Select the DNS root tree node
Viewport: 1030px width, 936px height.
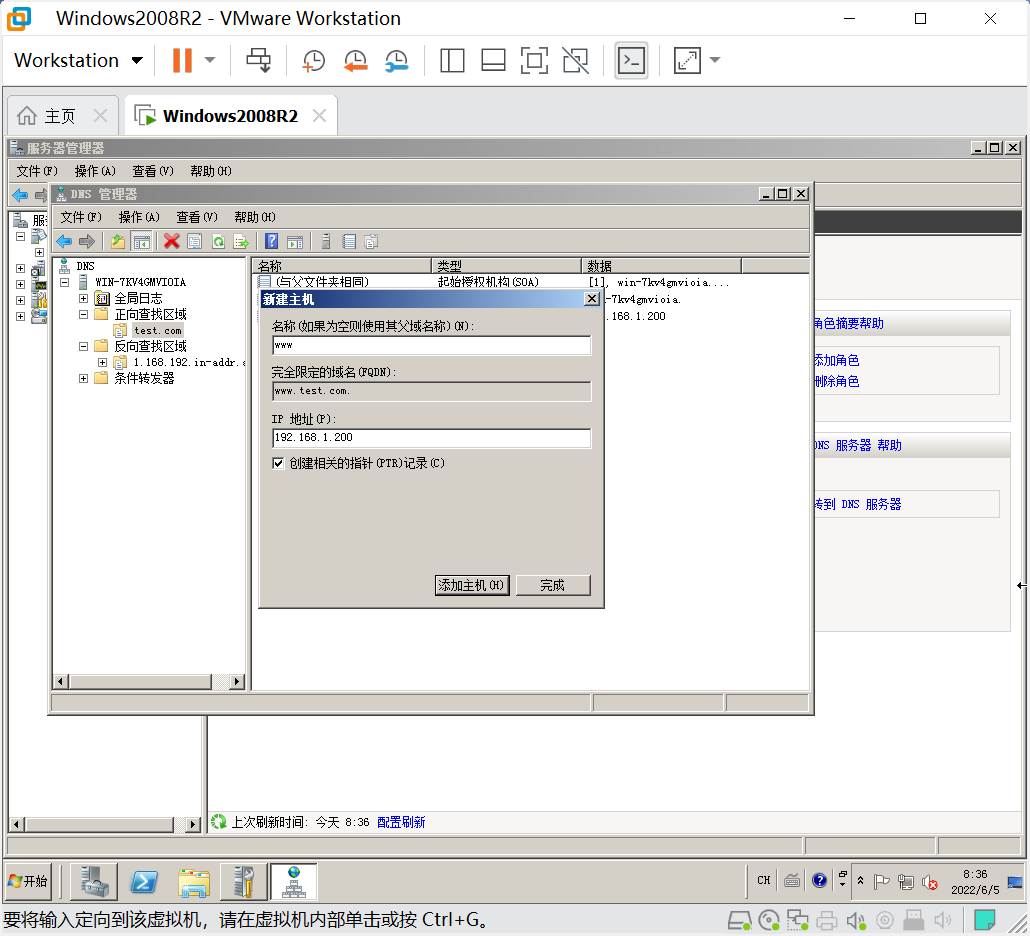point(85,266)
